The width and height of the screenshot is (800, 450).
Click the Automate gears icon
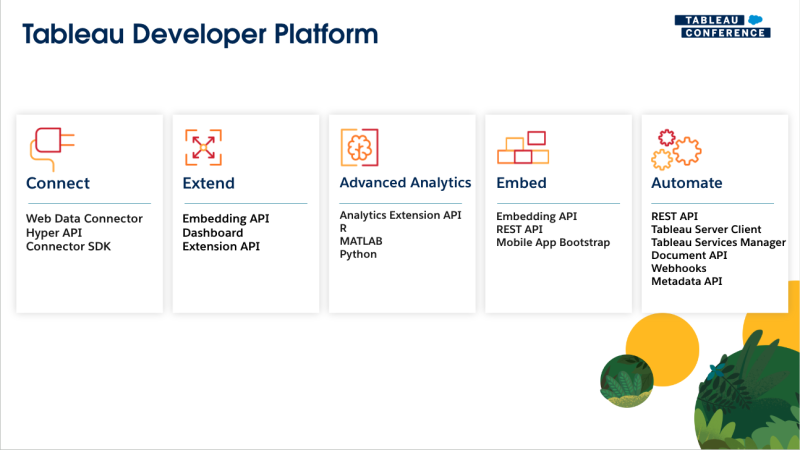click(x=677, y=149)
